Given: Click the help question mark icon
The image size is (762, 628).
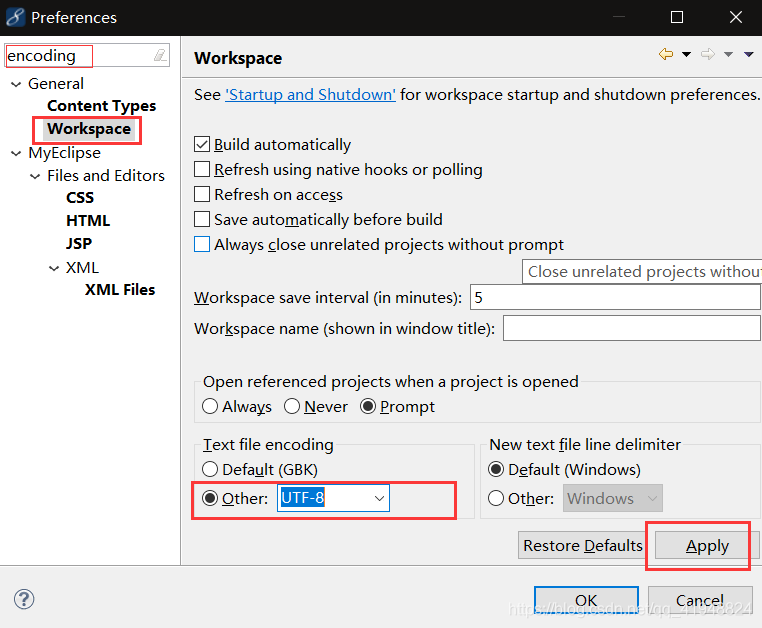Looking at the screenshot, I should click(x=24, y=599).
